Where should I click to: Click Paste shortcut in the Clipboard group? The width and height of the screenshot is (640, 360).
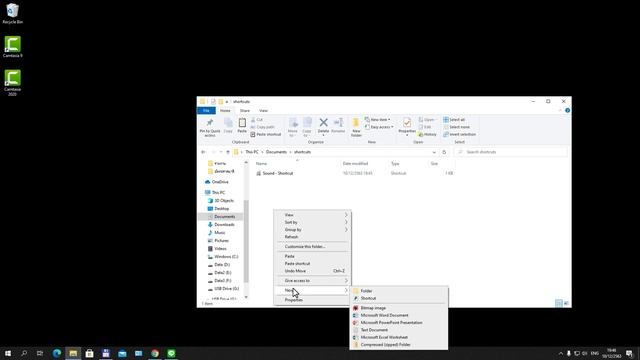266,134
